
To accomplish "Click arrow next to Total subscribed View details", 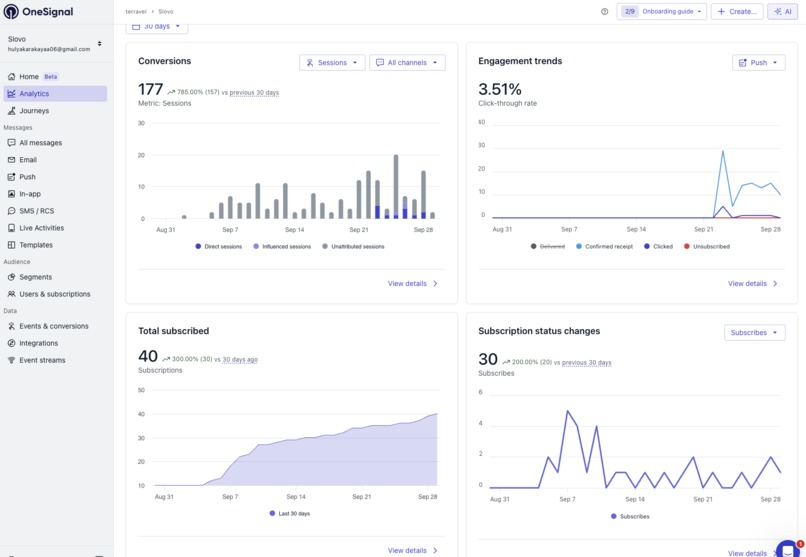I will pos(435,550).
